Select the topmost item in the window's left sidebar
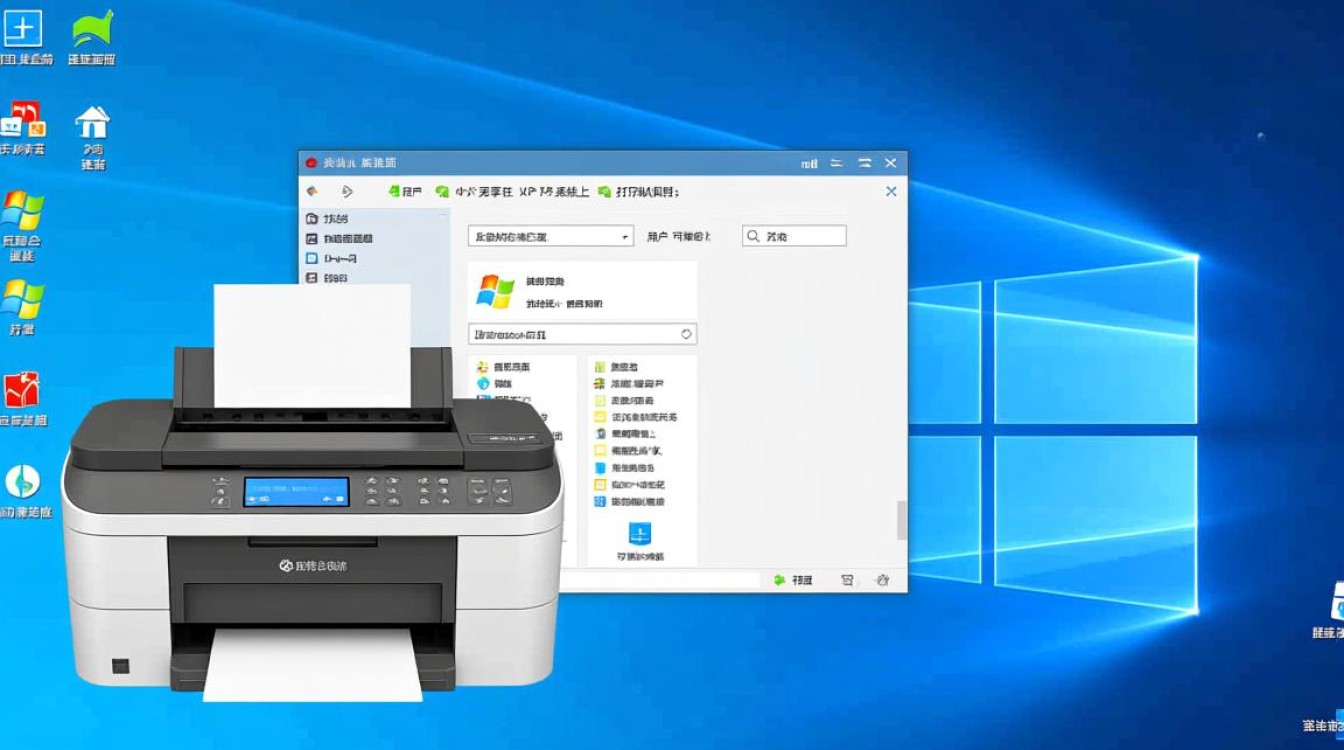The height and width of the screenshot is (750, 1344). [329, 219]
